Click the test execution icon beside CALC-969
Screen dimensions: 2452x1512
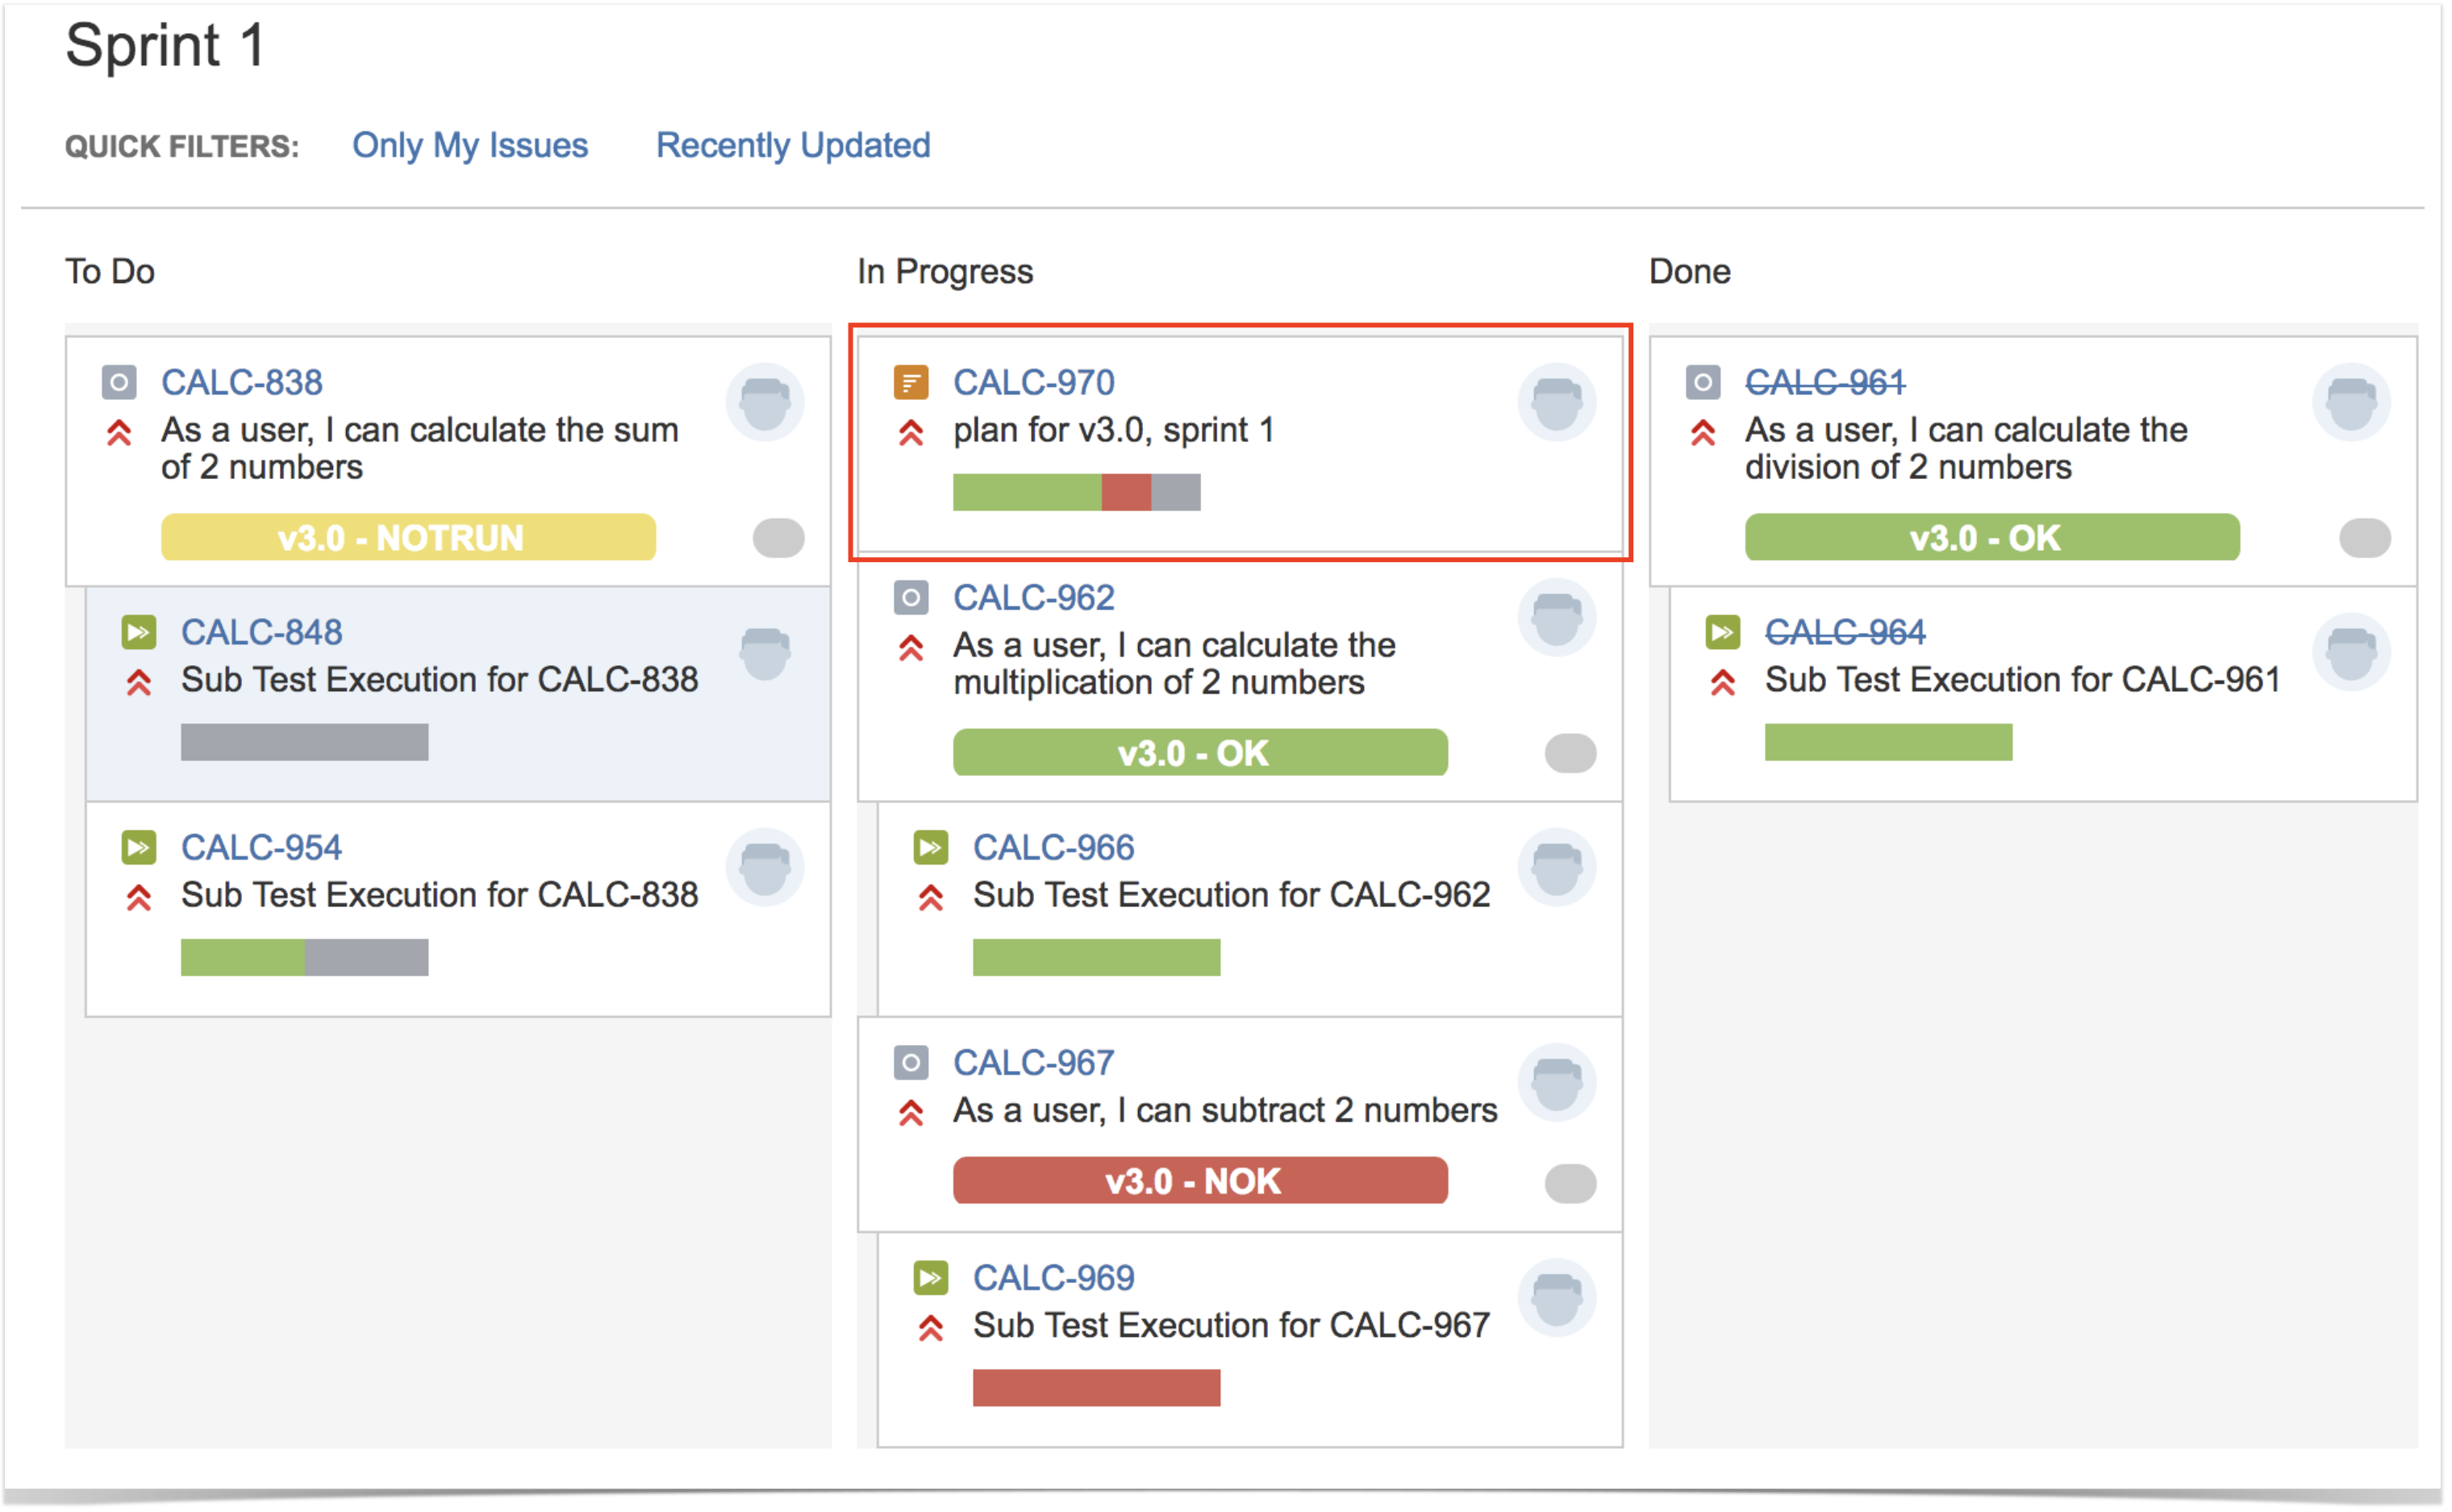pyautogui.click(x=931, y=1277)
